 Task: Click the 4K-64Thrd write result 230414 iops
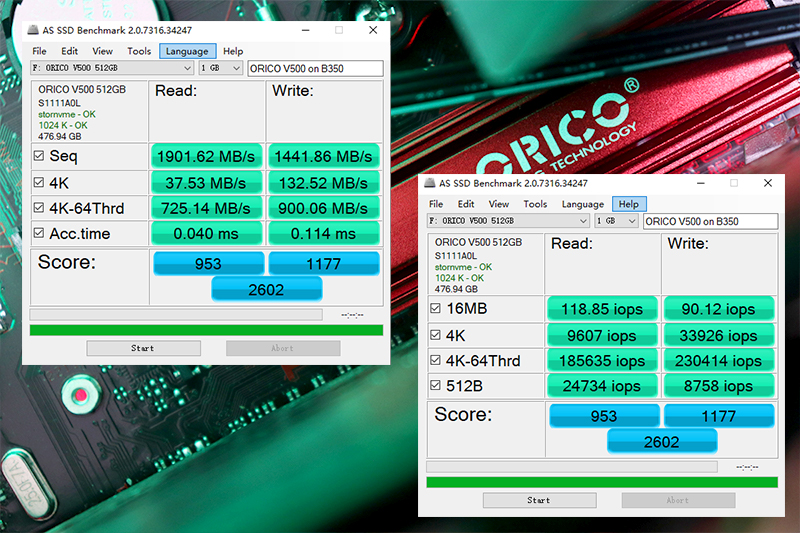pos(718,361)
